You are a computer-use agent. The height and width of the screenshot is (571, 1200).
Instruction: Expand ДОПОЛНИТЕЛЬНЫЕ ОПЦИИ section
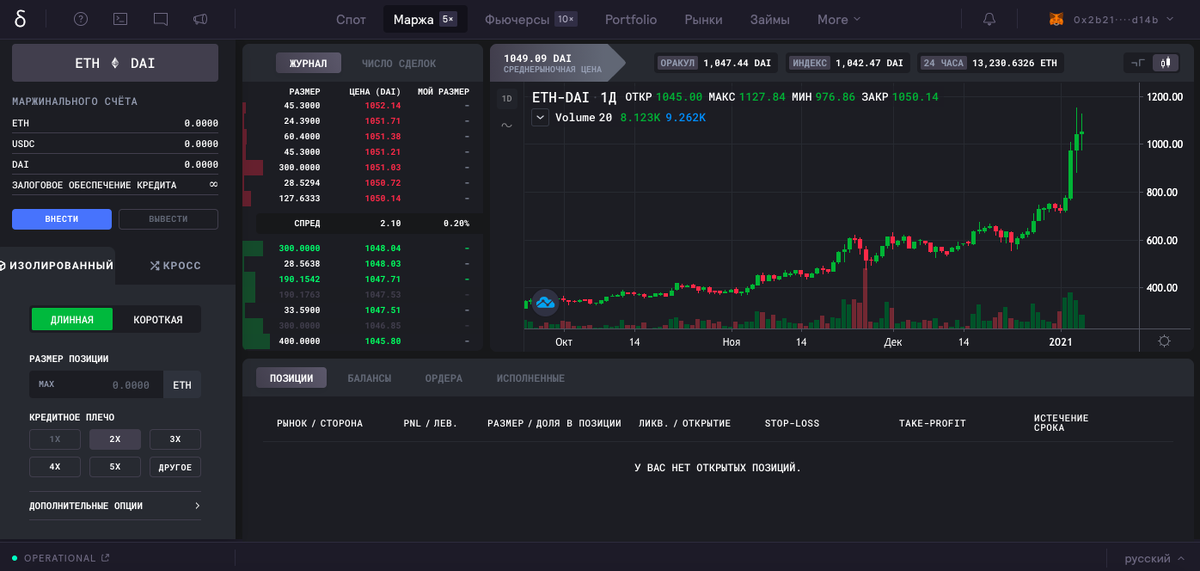[115, 506]
